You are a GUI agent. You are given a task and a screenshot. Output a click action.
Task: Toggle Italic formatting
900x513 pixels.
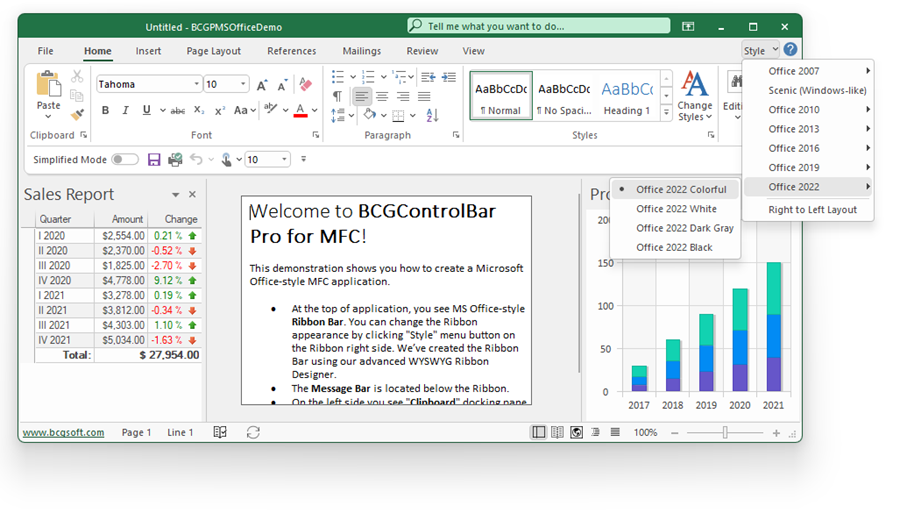(x=126, y=110)
